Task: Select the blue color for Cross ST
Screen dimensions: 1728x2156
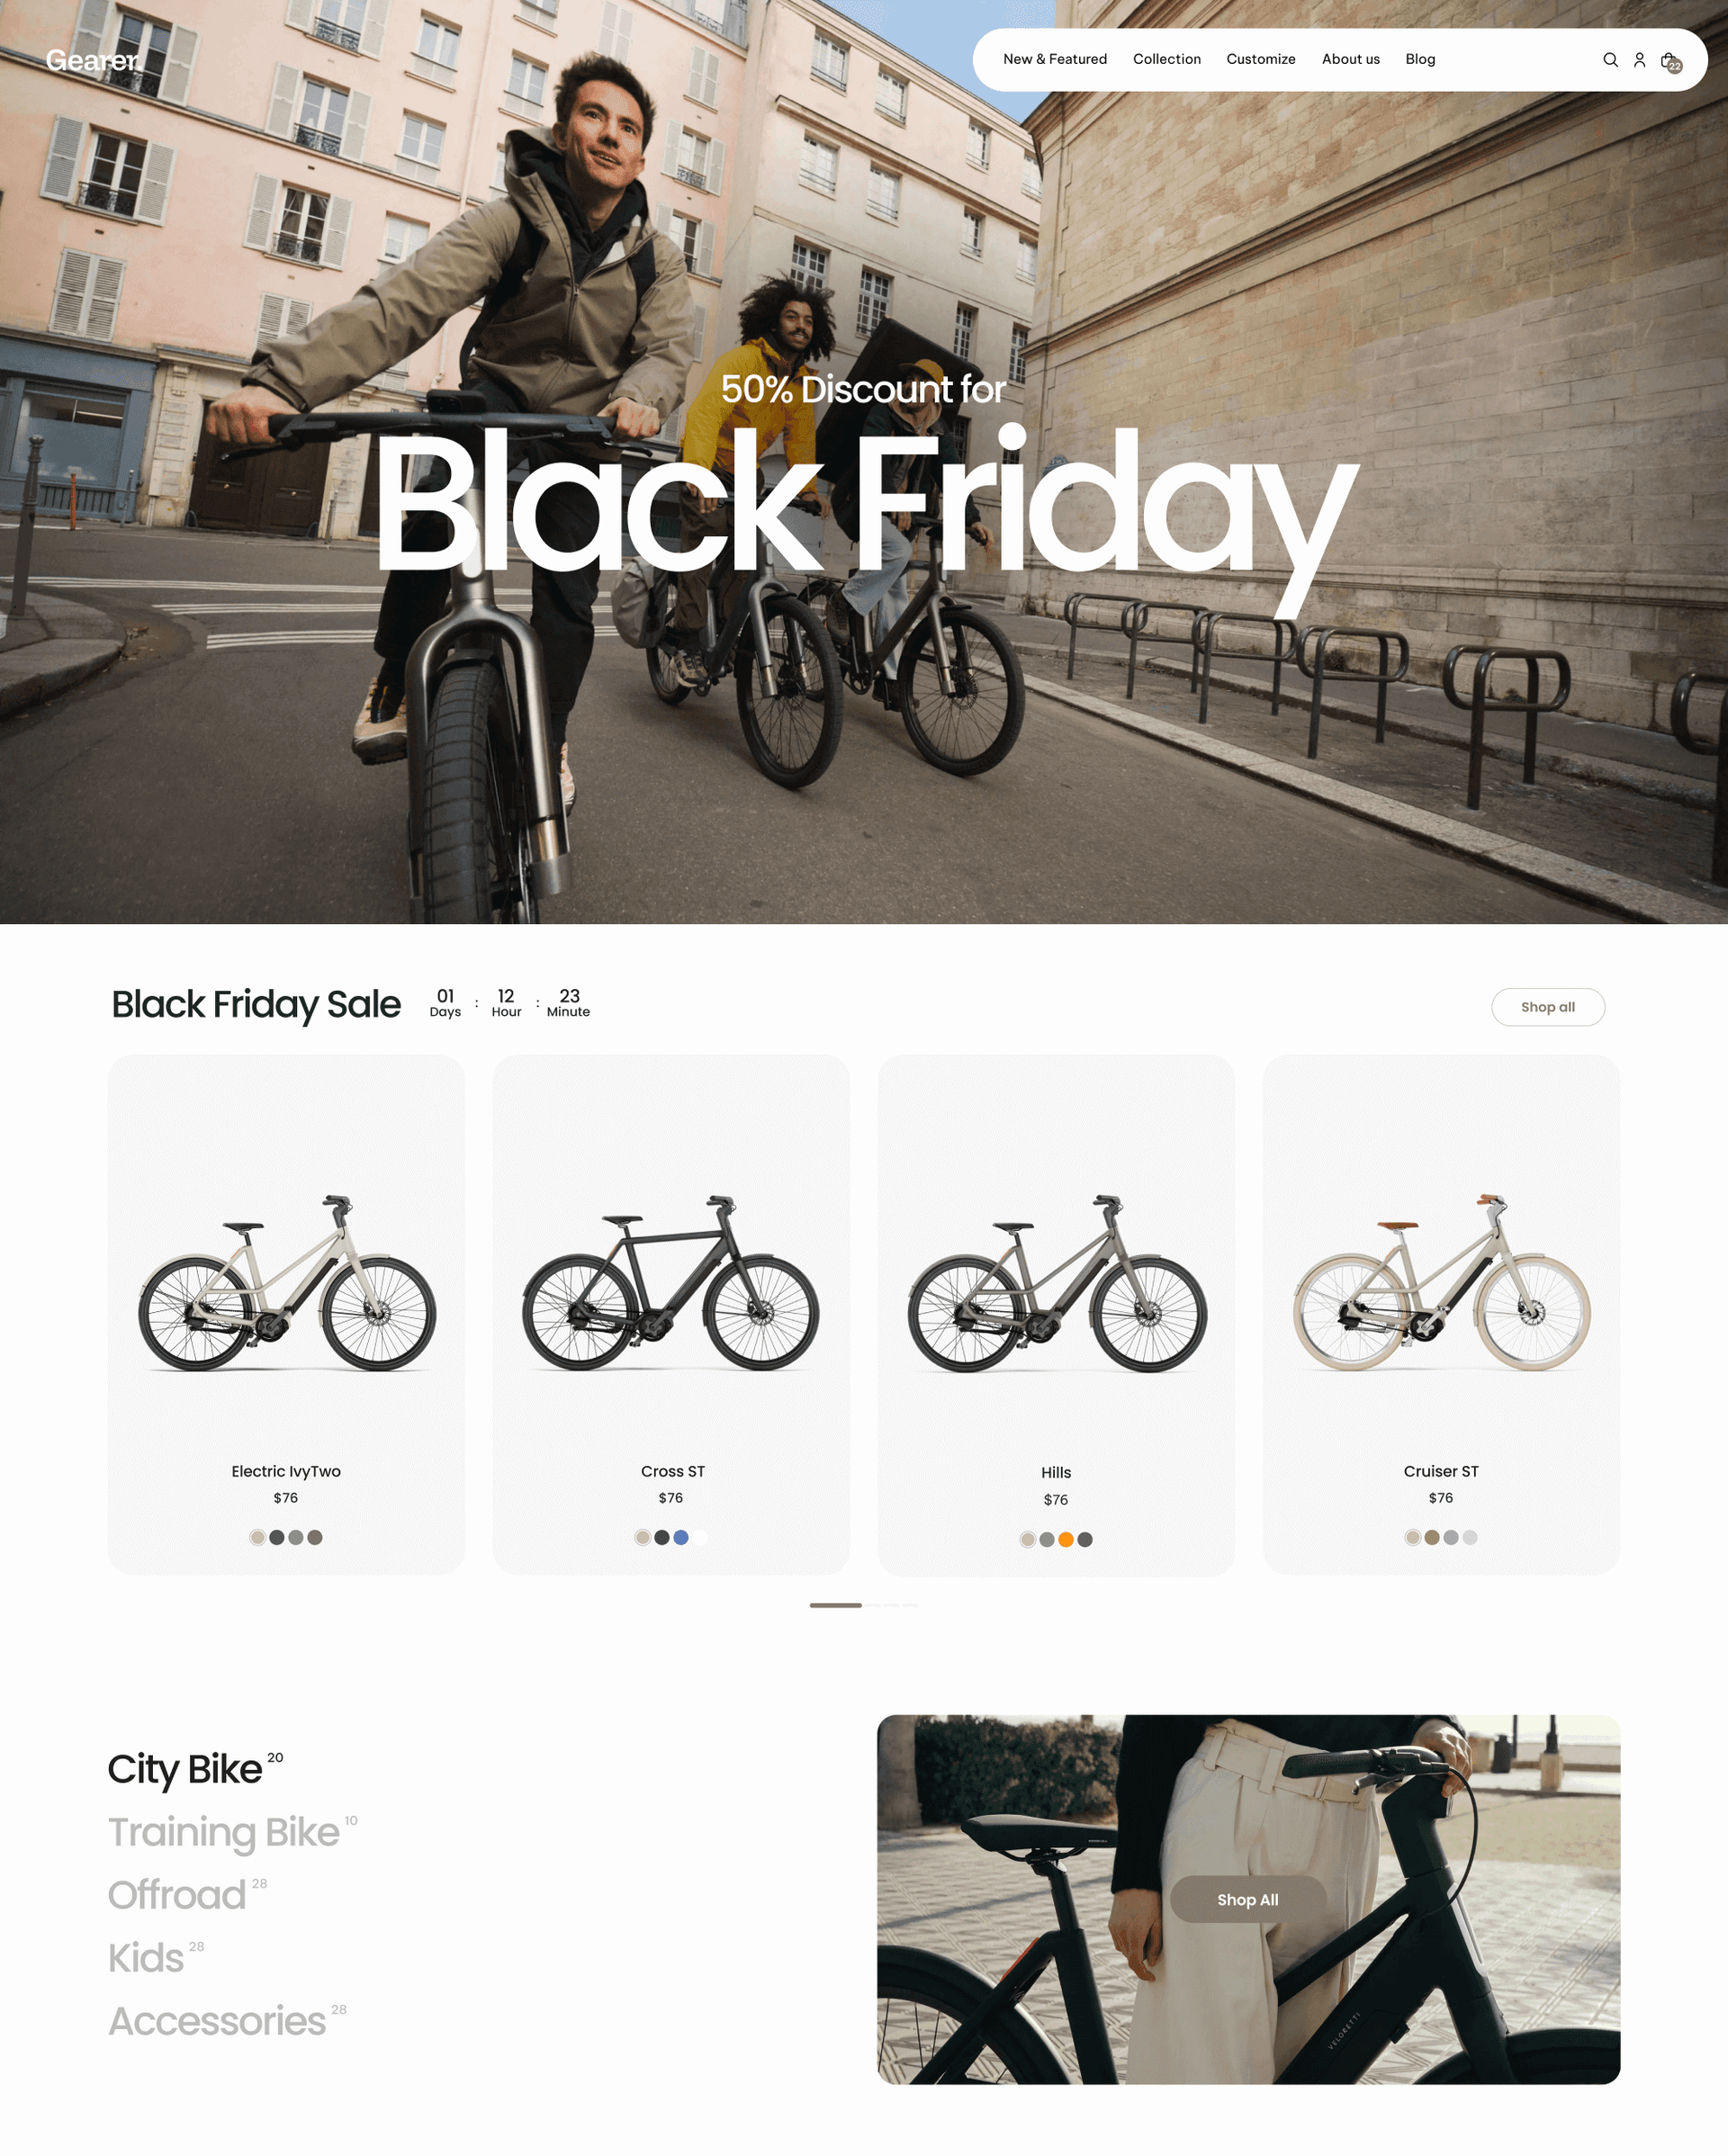Action: click(680, 1537)
